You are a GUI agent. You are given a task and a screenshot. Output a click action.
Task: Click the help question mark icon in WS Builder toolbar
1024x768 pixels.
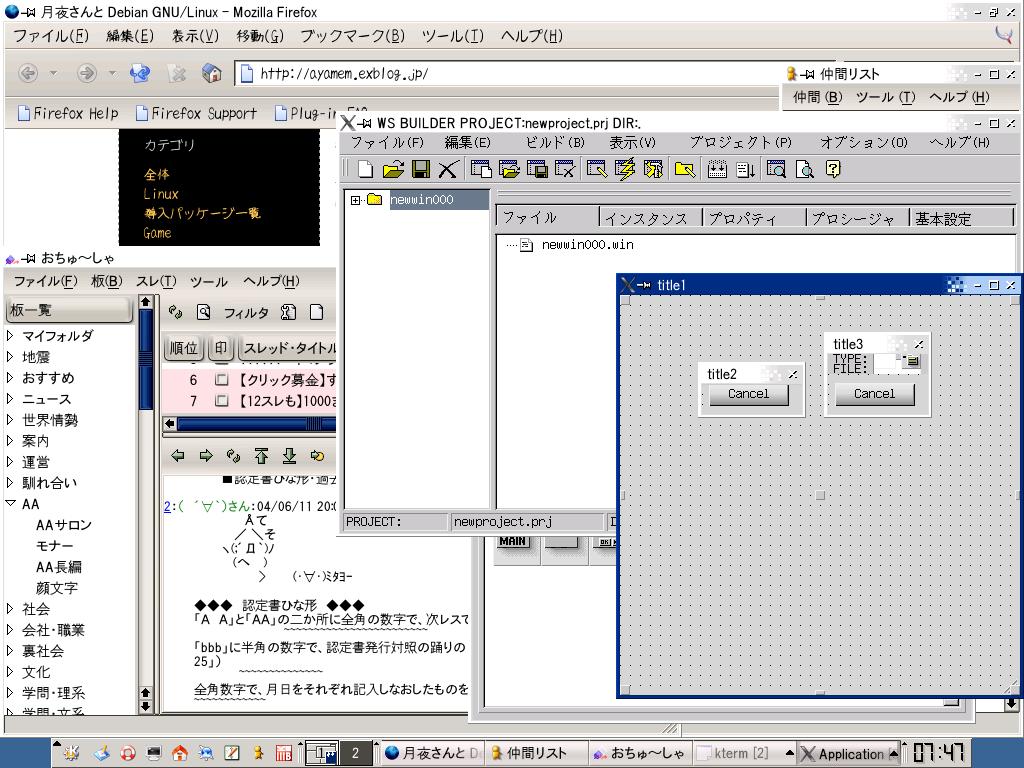[833, 170]
